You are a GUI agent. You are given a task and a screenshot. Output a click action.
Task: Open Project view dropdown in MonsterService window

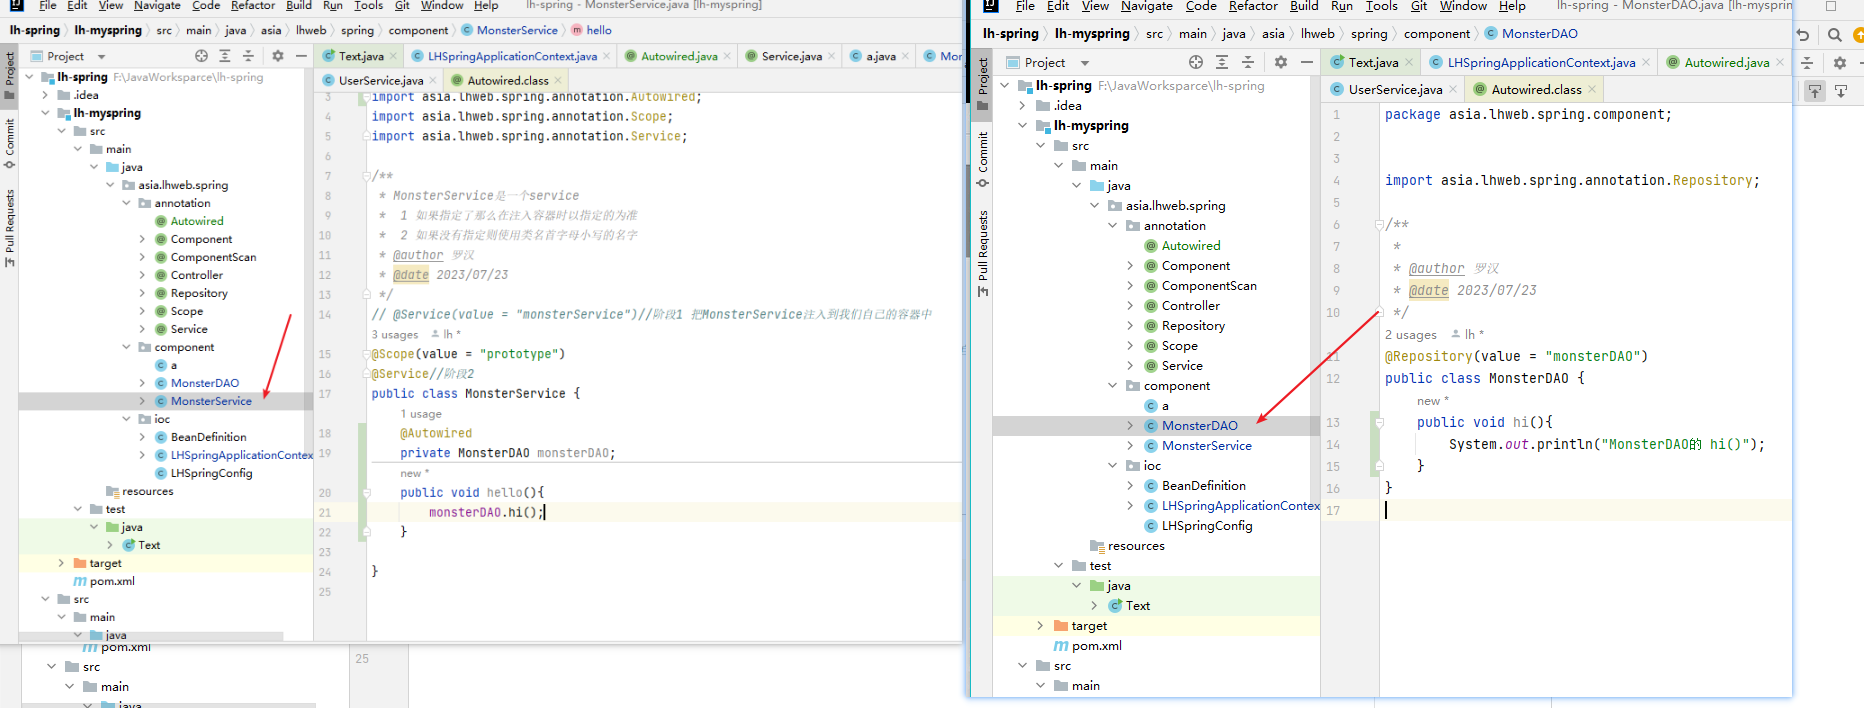[101, 57]
